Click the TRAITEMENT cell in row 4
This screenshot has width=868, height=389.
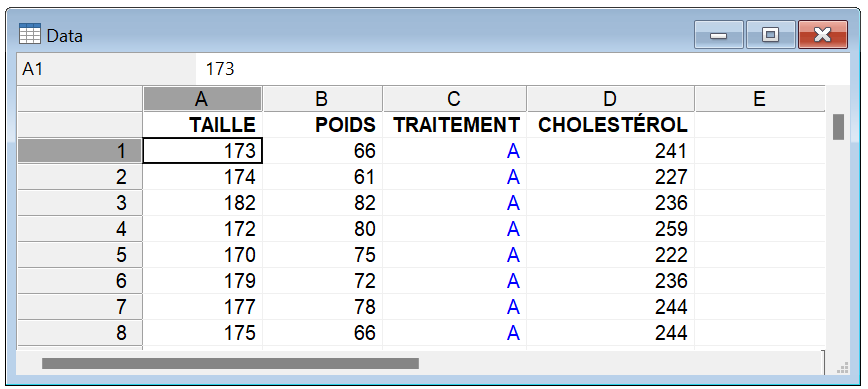pos(454,229)
